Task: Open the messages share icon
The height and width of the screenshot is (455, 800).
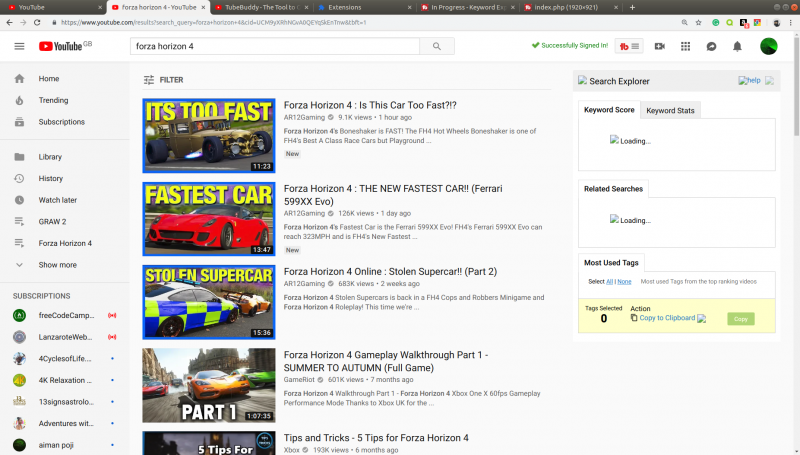Action: pos(711,46)
